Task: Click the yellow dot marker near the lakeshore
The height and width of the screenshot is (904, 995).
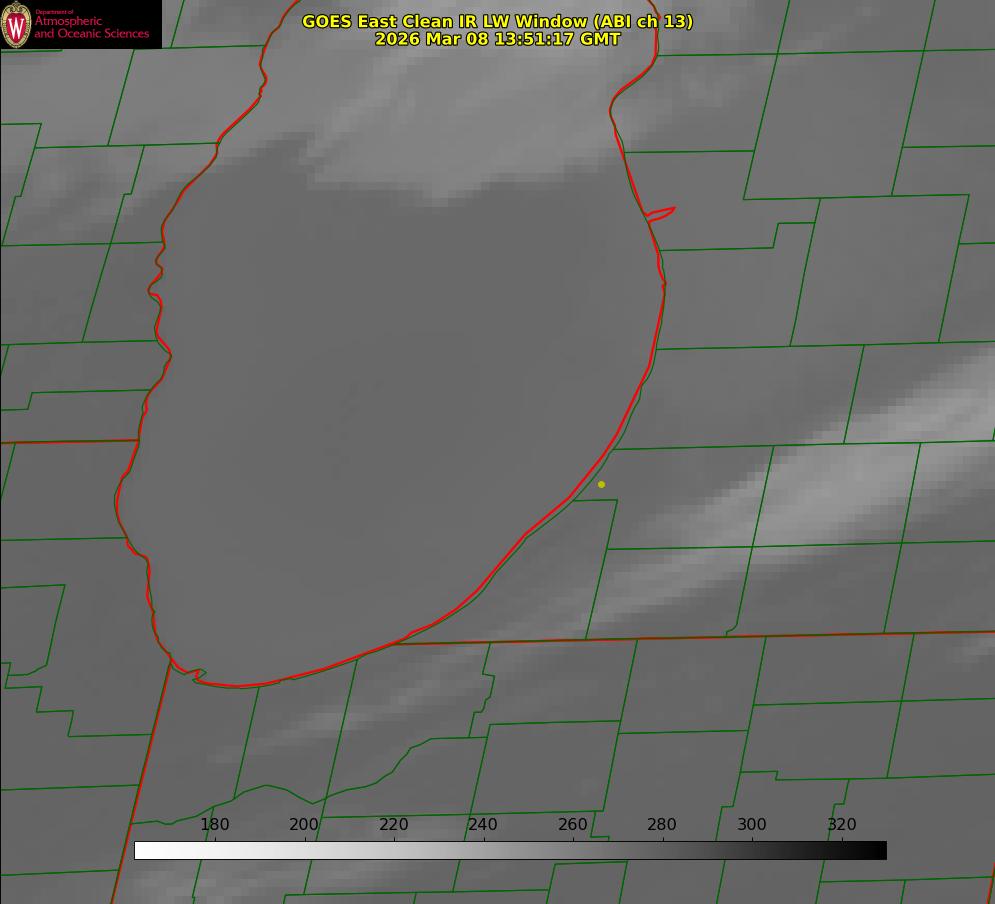Action: pos(601,484)
